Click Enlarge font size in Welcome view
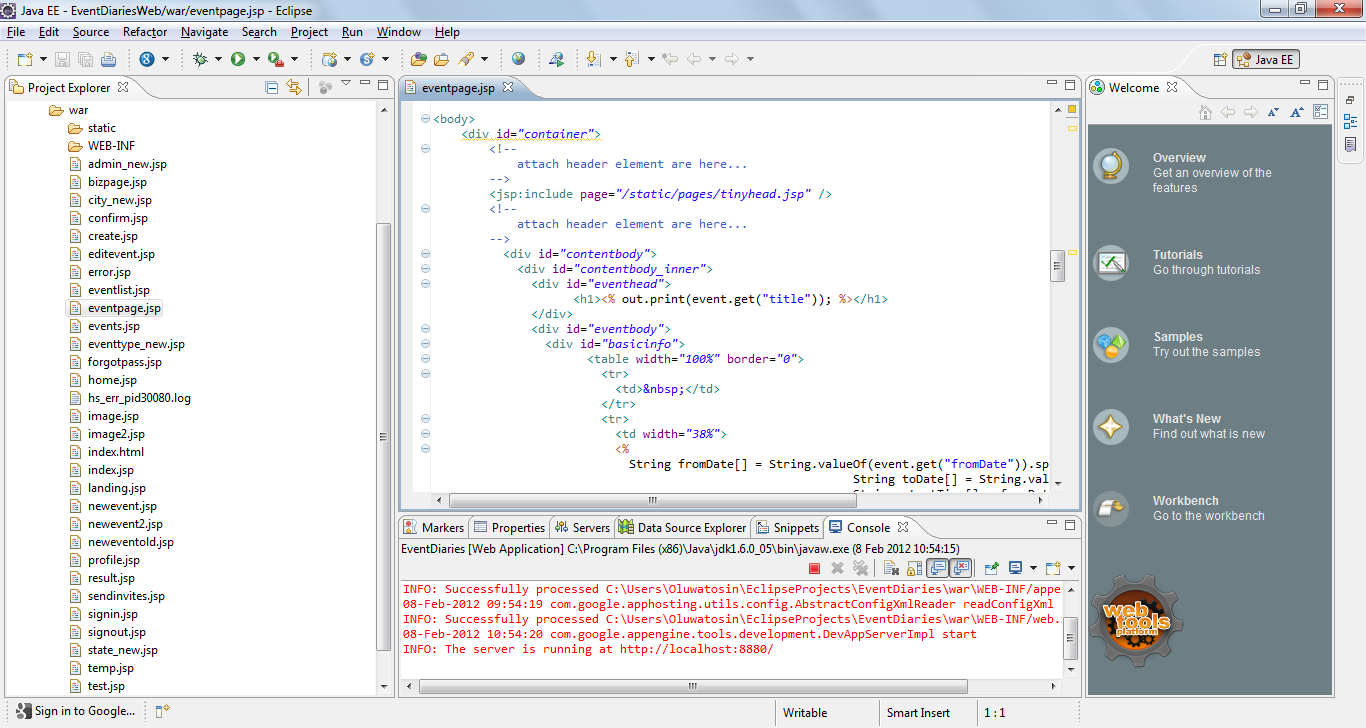 pyautogui.click(x=1297, y=112)
